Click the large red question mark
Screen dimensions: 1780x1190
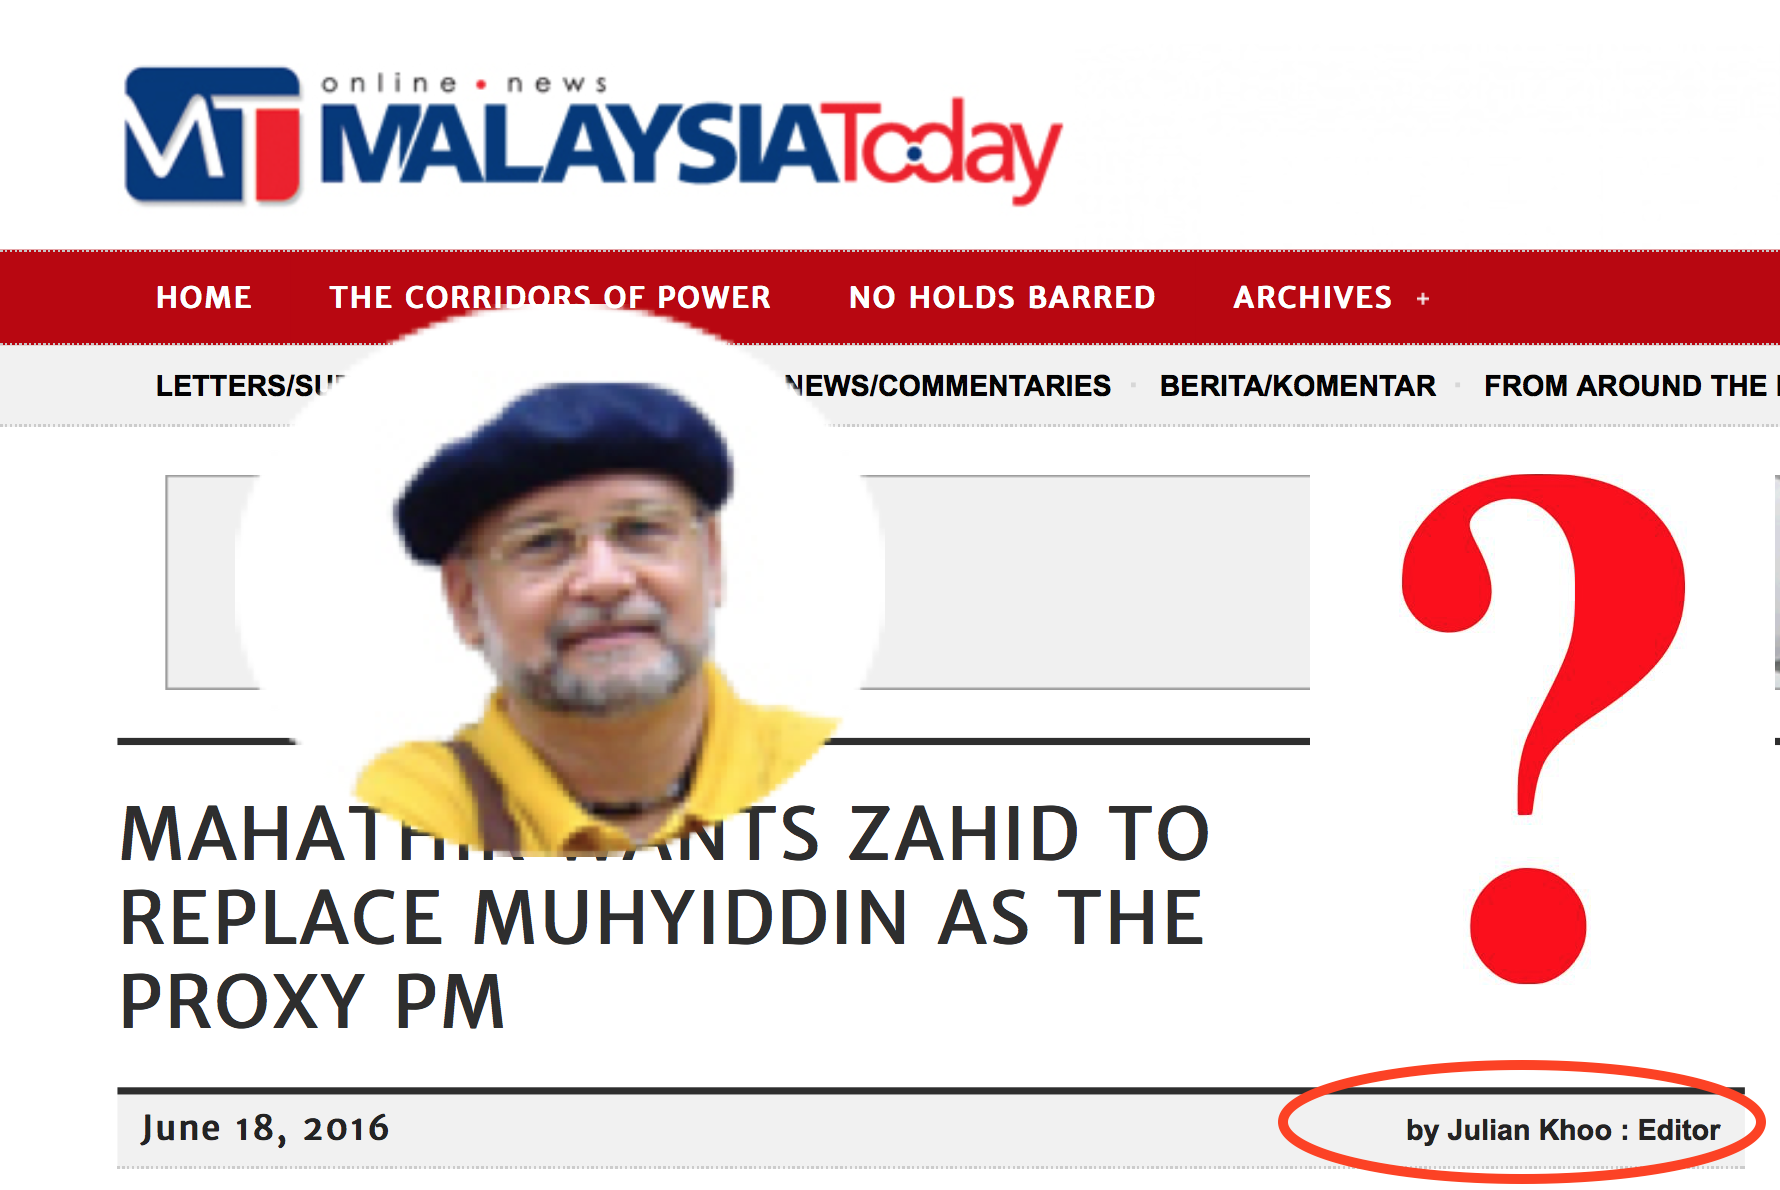(1543, 729)
